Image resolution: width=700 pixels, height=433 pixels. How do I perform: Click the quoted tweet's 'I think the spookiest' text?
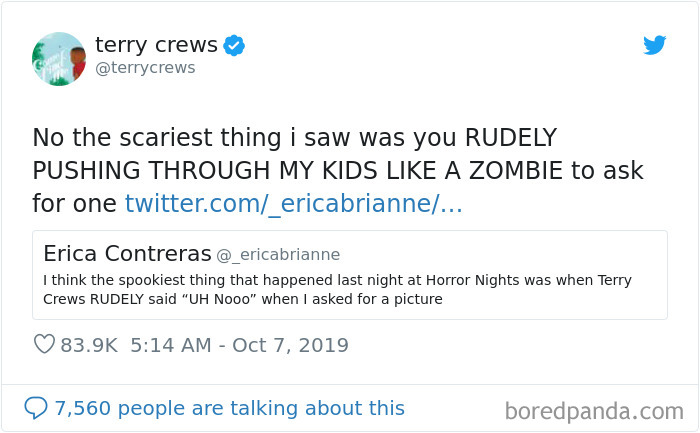point(337,279)
